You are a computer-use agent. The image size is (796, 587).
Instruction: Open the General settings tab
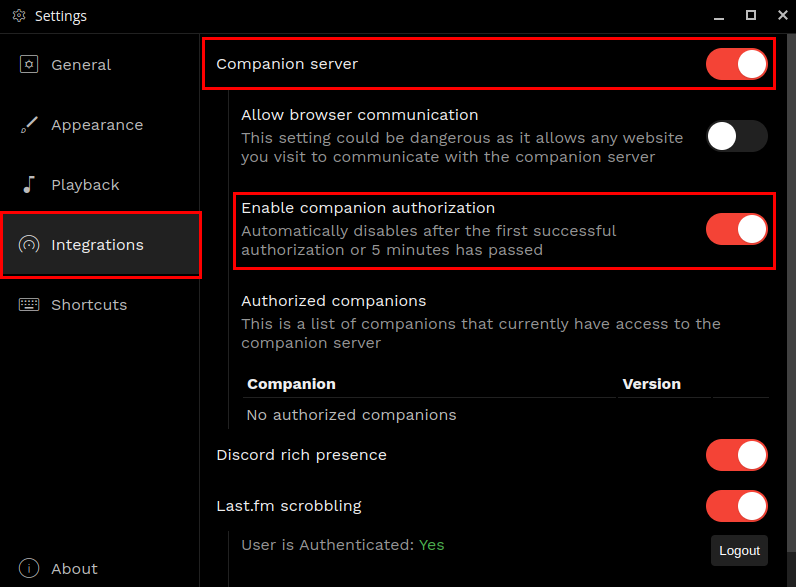tap(81, 65)
